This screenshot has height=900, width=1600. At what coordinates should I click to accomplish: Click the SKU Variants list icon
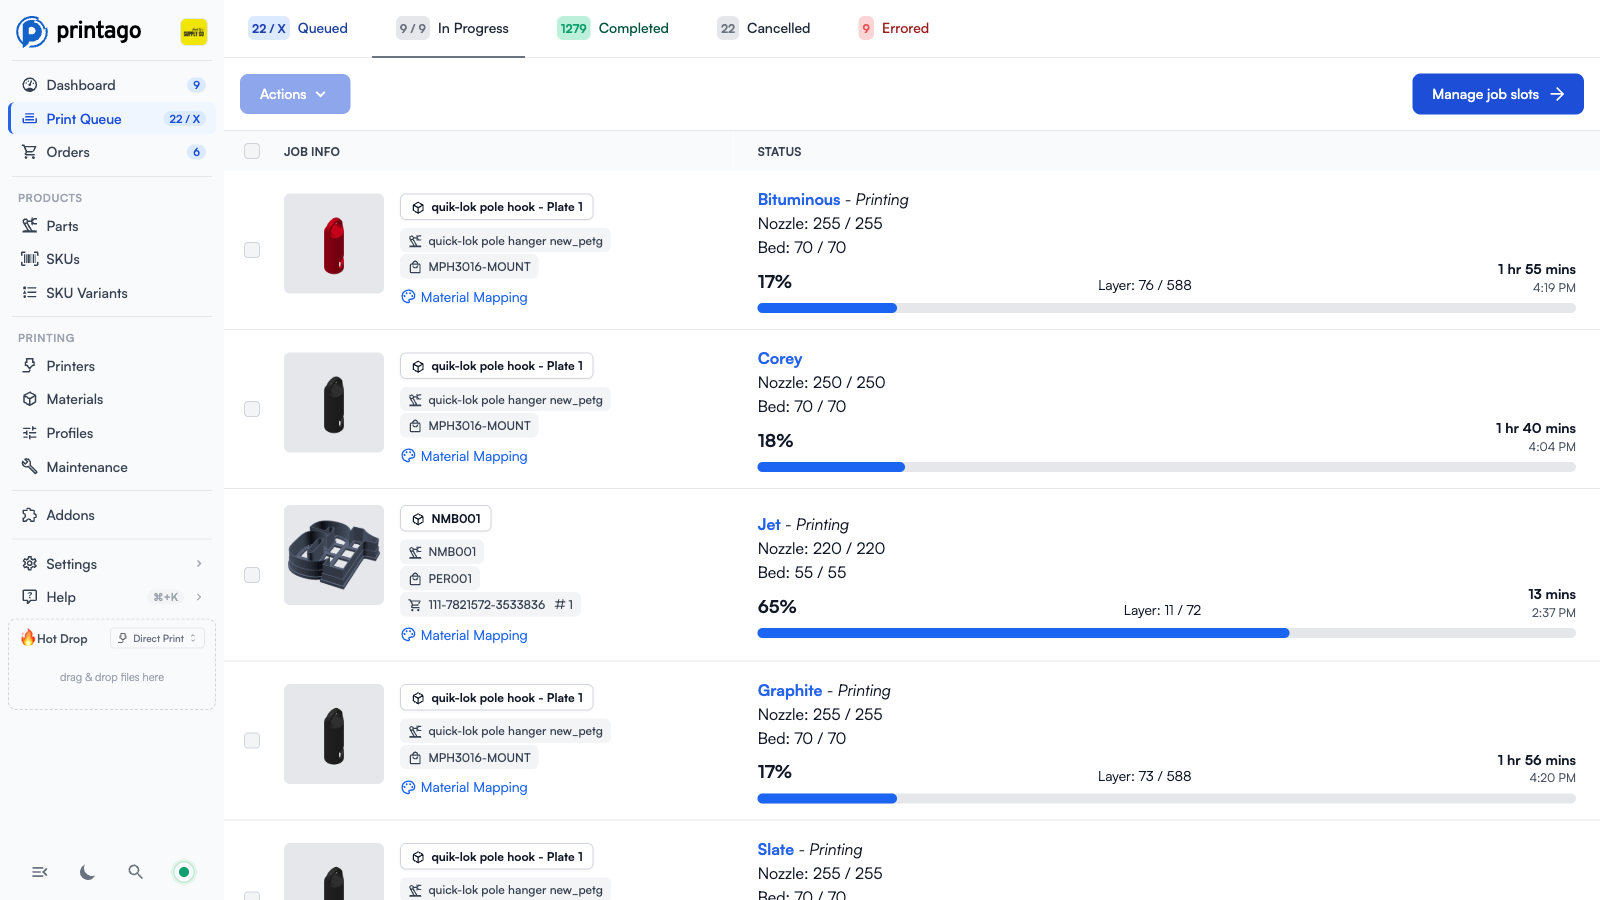pos(30,293)
